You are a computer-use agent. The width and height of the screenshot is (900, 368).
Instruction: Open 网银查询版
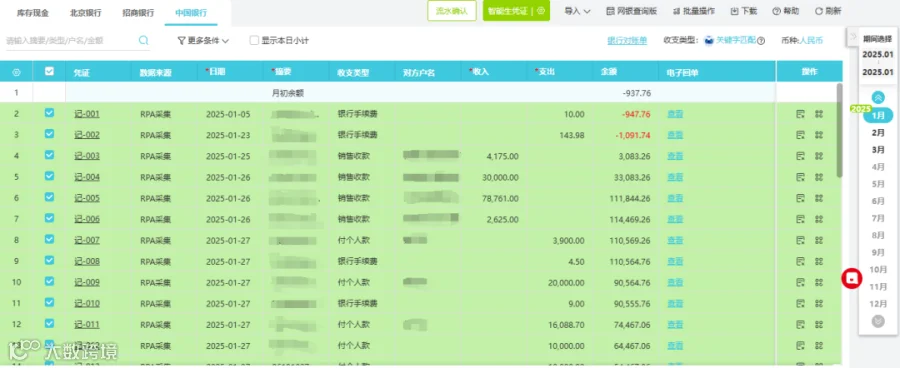coord(631,11)
